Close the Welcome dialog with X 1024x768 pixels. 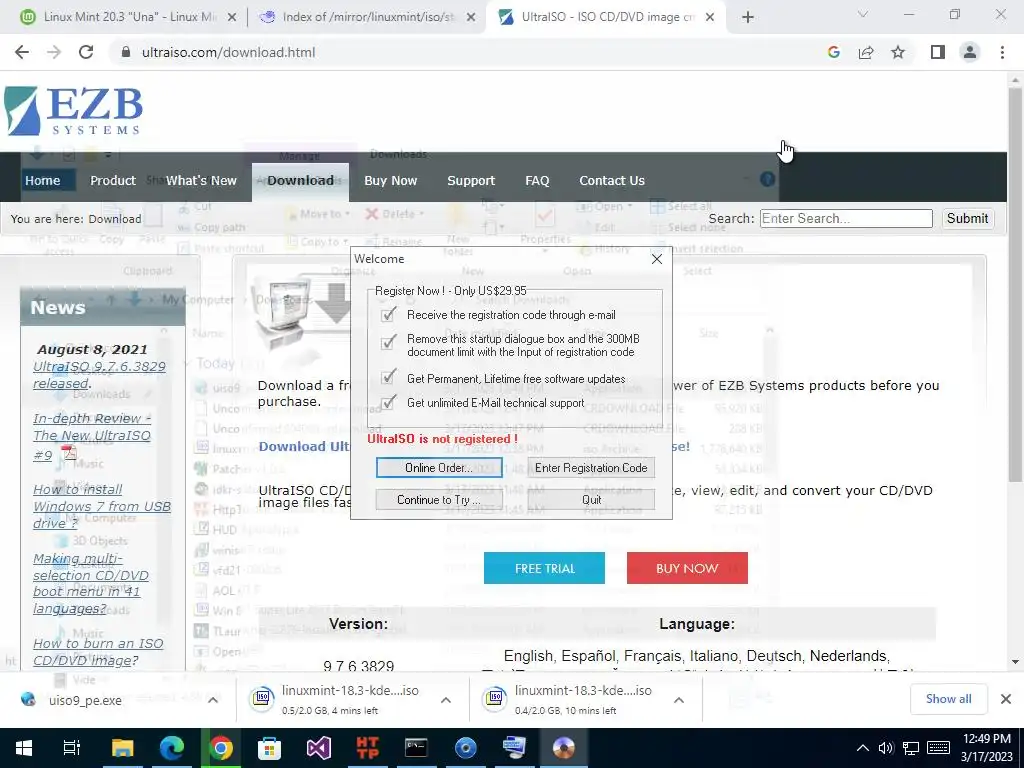pyautogui.click(x=657, y=259)
